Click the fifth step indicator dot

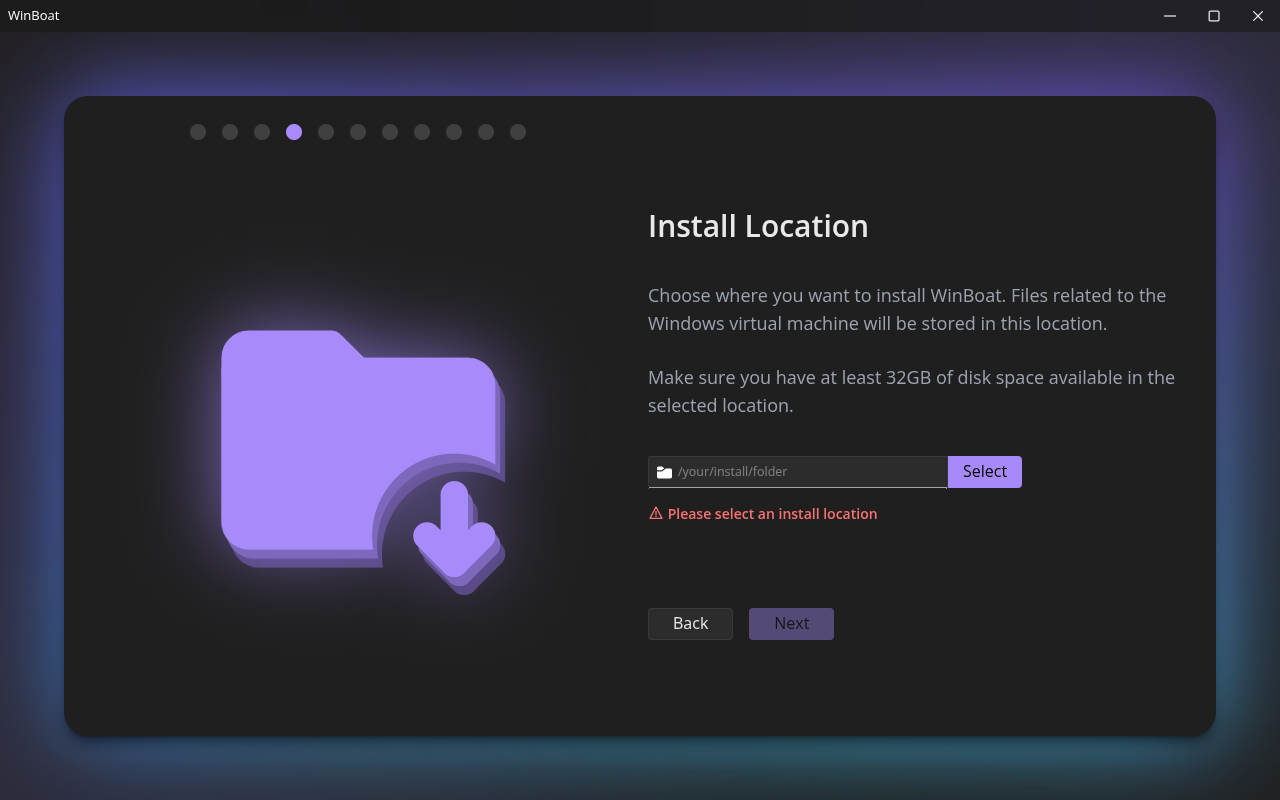326,132
